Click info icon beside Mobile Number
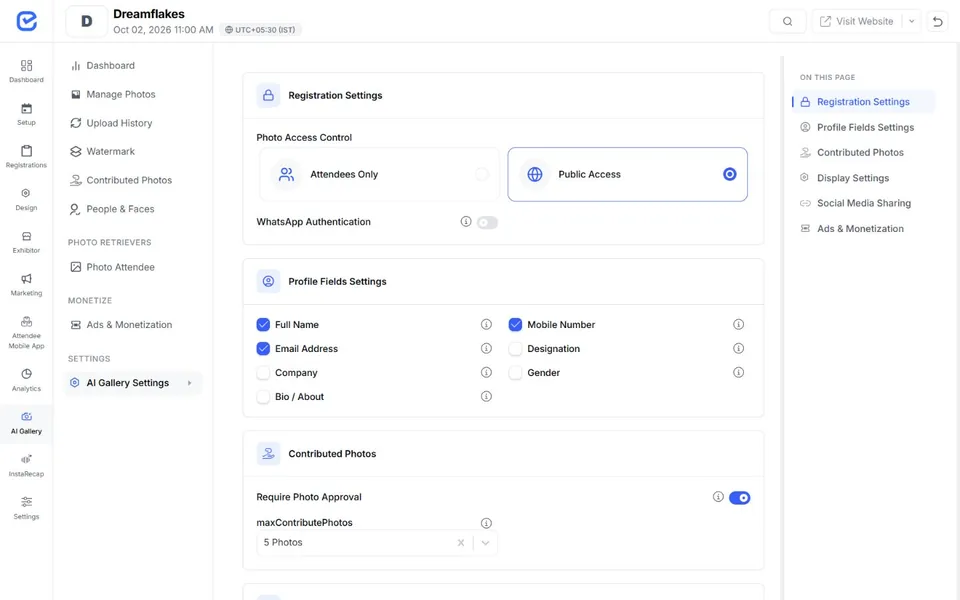 [x=738, y=324]
